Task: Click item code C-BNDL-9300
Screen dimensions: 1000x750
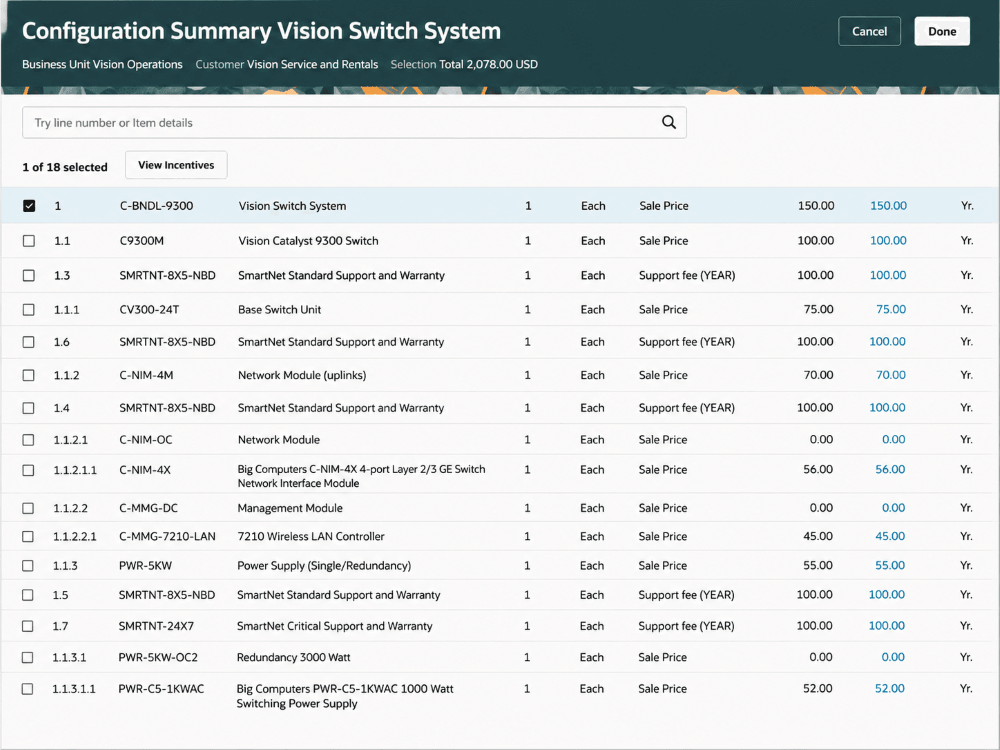Action: [x=156, y=205]
